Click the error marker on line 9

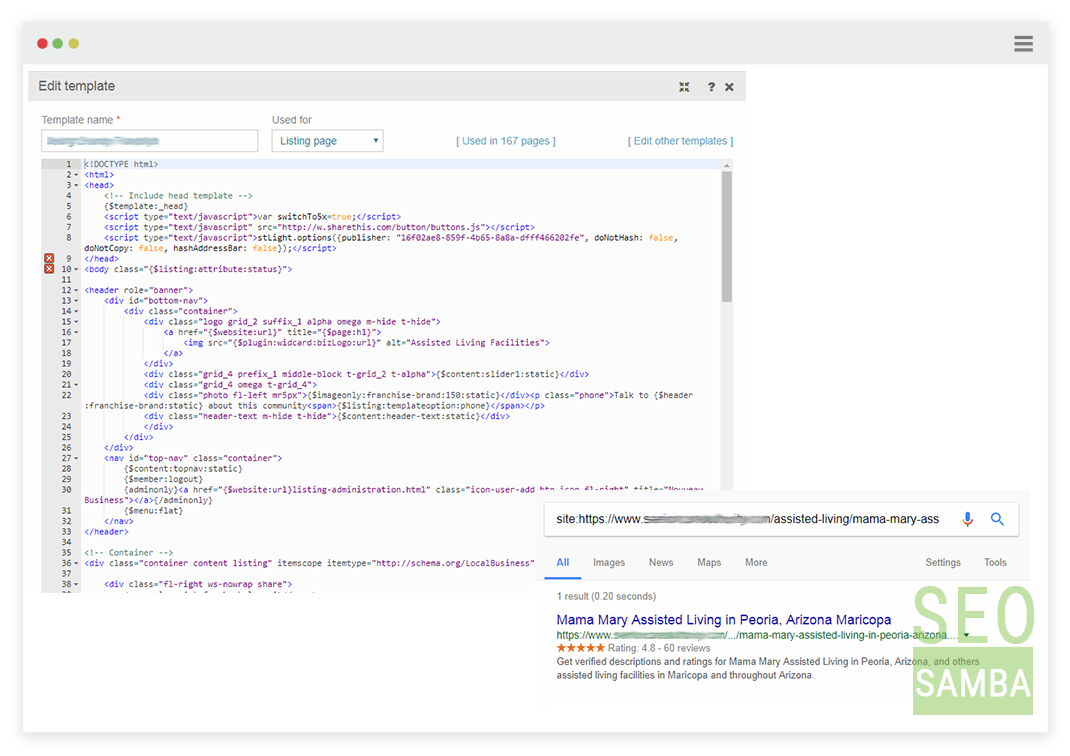(49, 258)
